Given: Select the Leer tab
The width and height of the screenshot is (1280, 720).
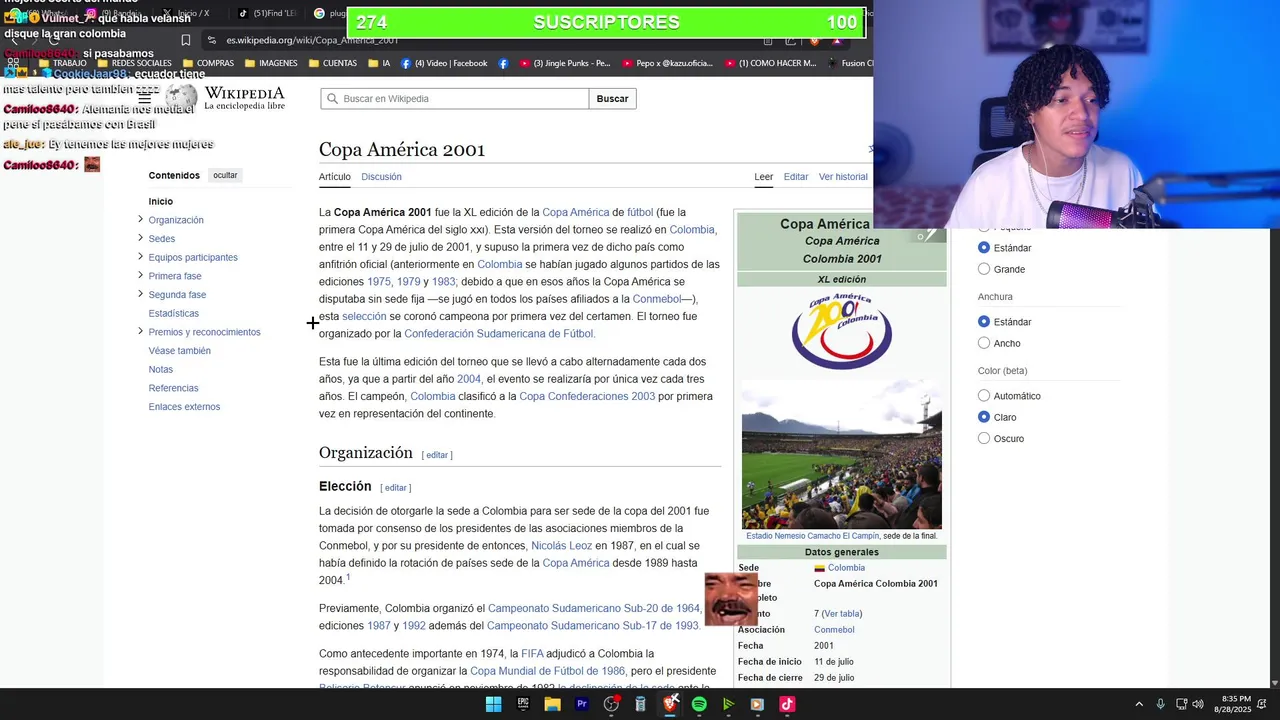Looking at the screenshot, I should (x=763, y=177).
